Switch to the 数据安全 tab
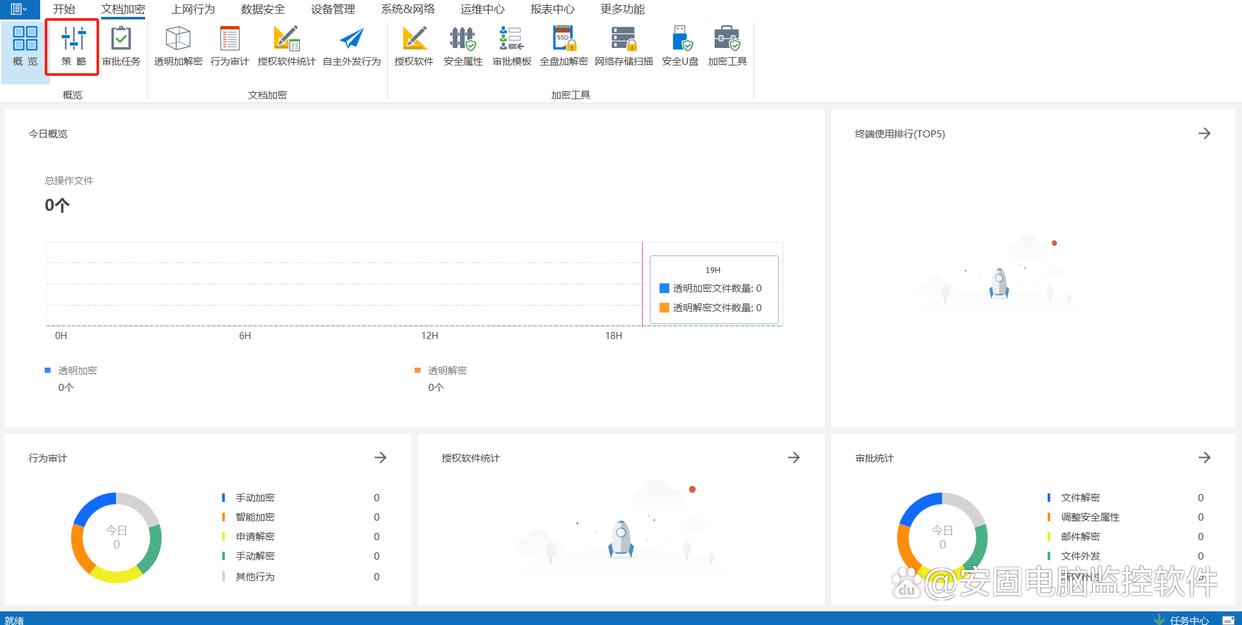The image size is (1242, 625). 263,9
